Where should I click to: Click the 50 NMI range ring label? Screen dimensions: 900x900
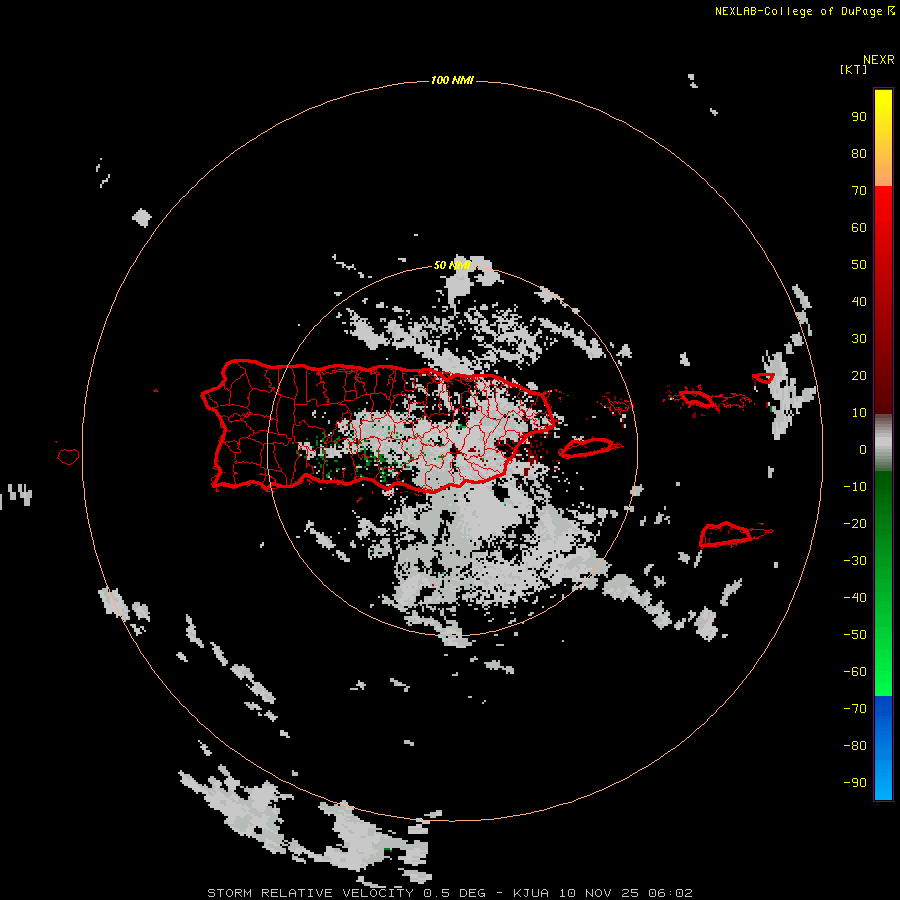pyautogui.click(x=452, y=265)
